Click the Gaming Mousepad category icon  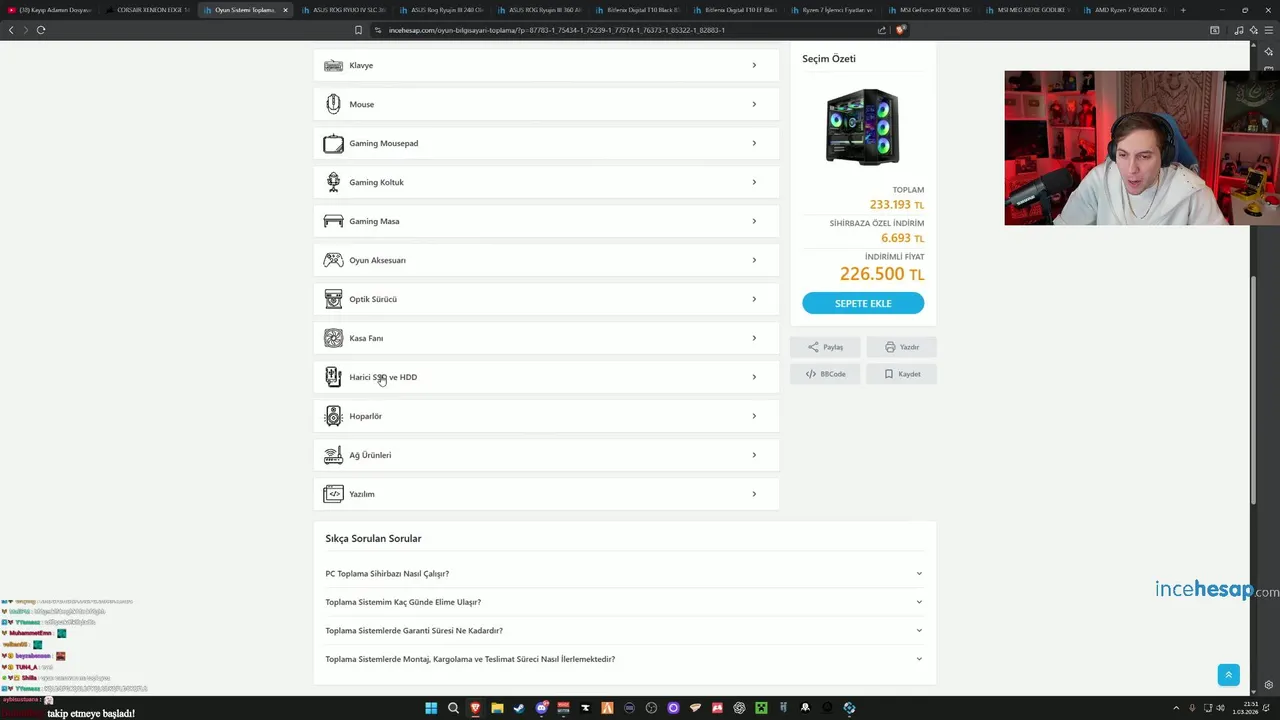pos(333,143)
